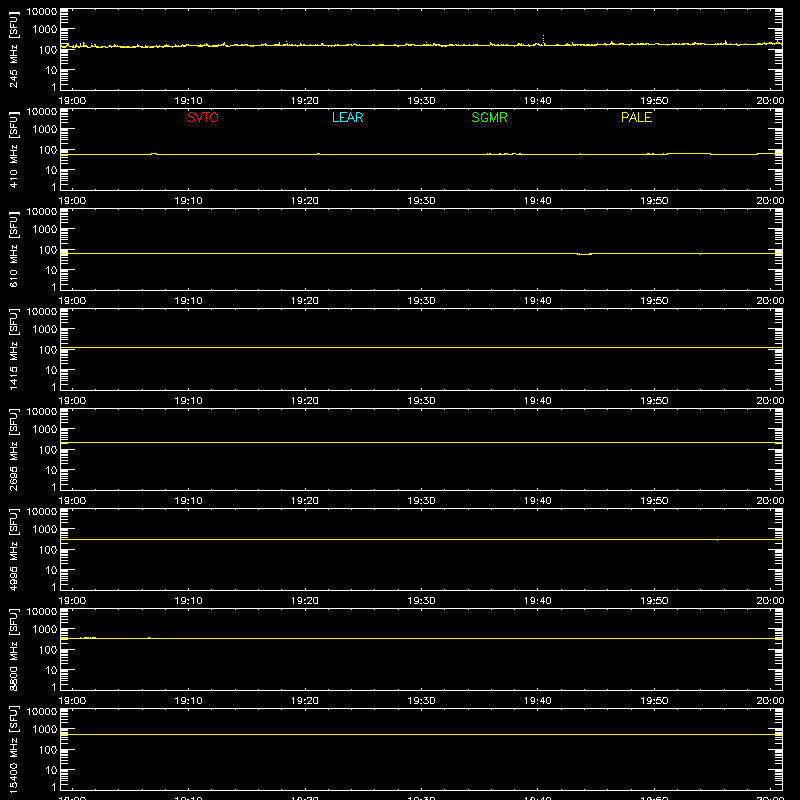The image size is (800, 800).
Task: Click the raised 410 MHz trace step after 19:50
Action: [688, 153]
